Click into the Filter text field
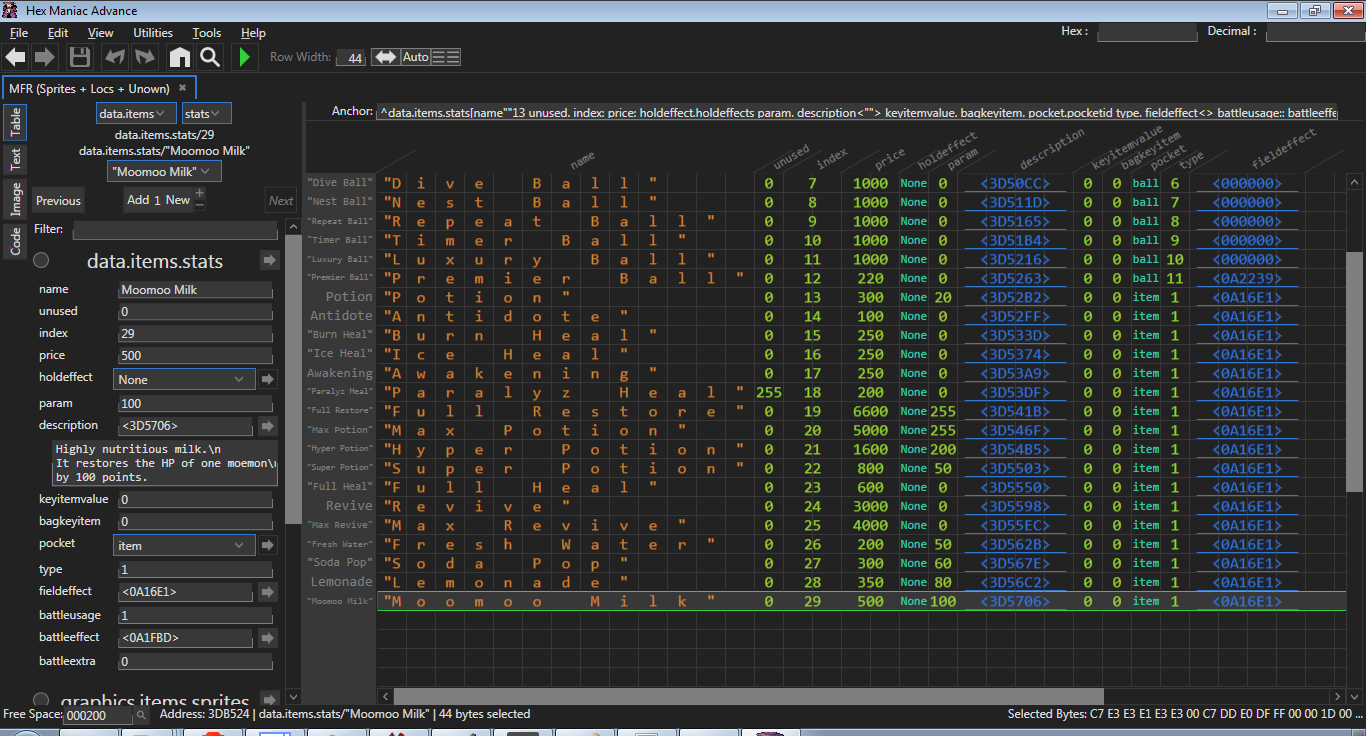This screenshot has width=1366, height=736. (x=175, y=230)
